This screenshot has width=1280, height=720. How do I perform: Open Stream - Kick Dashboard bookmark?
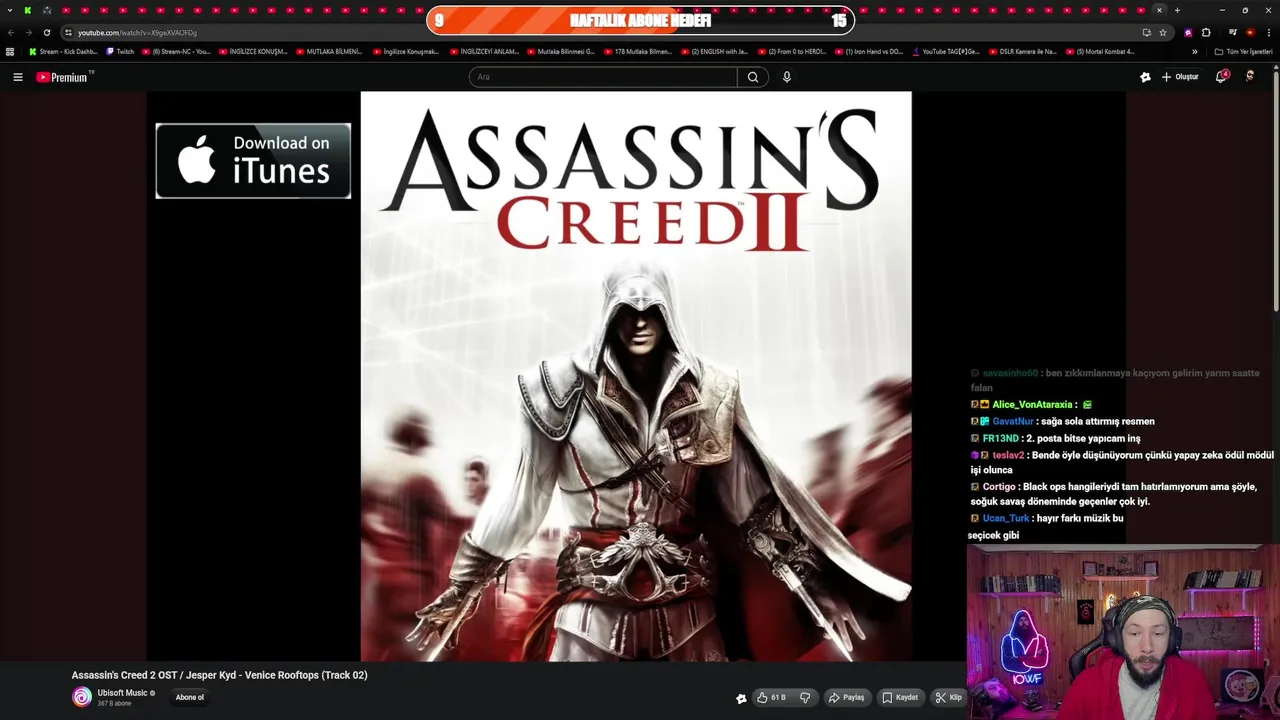(x=63, y=51)
